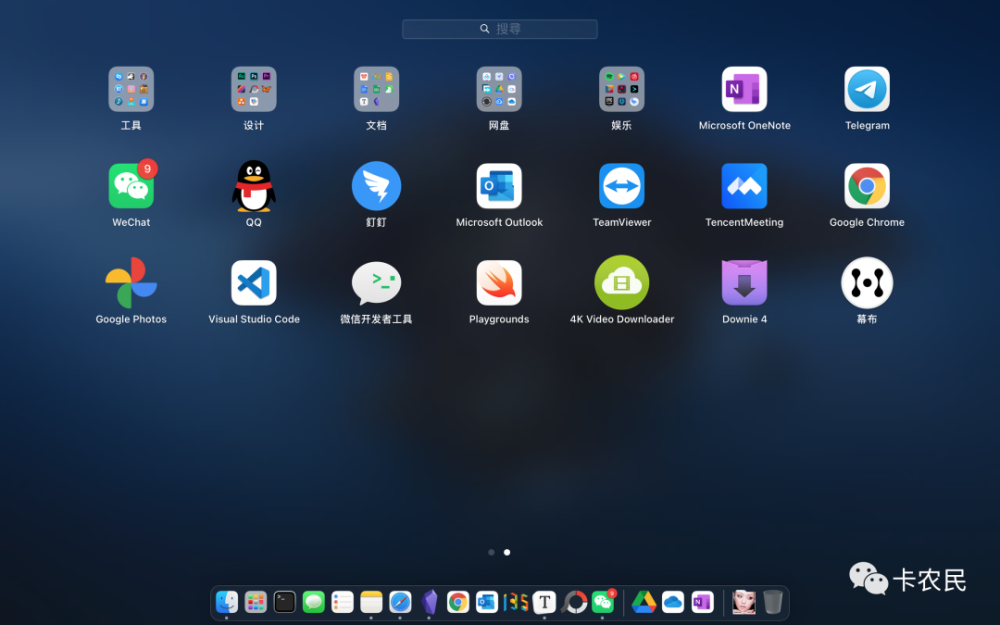Viewport: 1000px width, 625px height.
Task: Open the 设计 app folder
Action: (x=253, y=89)
